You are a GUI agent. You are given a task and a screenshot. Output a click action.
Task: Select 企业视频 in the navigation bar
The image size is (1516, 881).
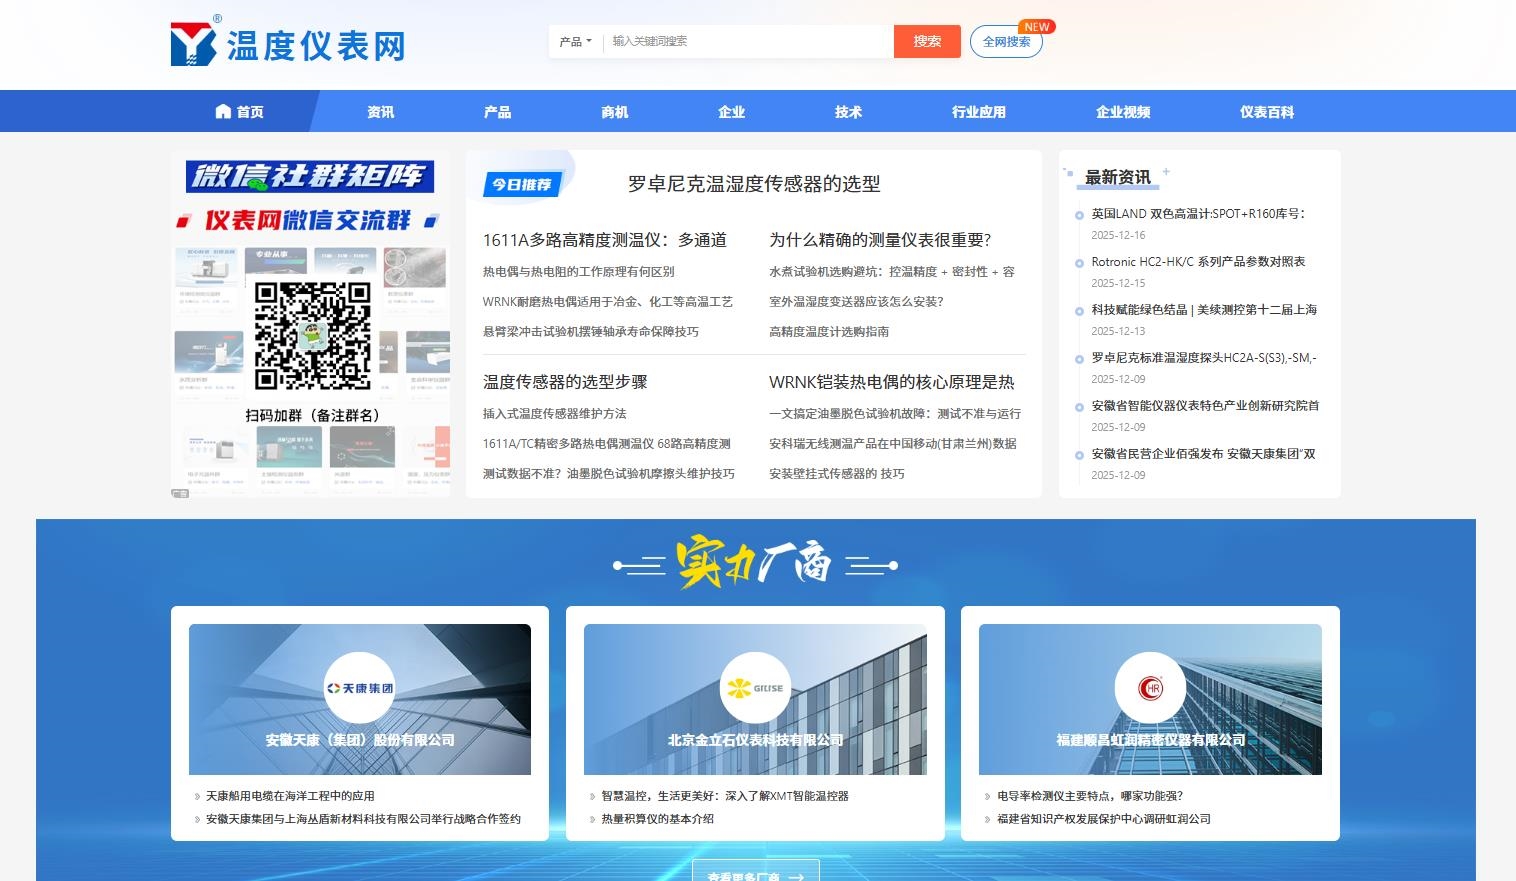click(1122, 112)
